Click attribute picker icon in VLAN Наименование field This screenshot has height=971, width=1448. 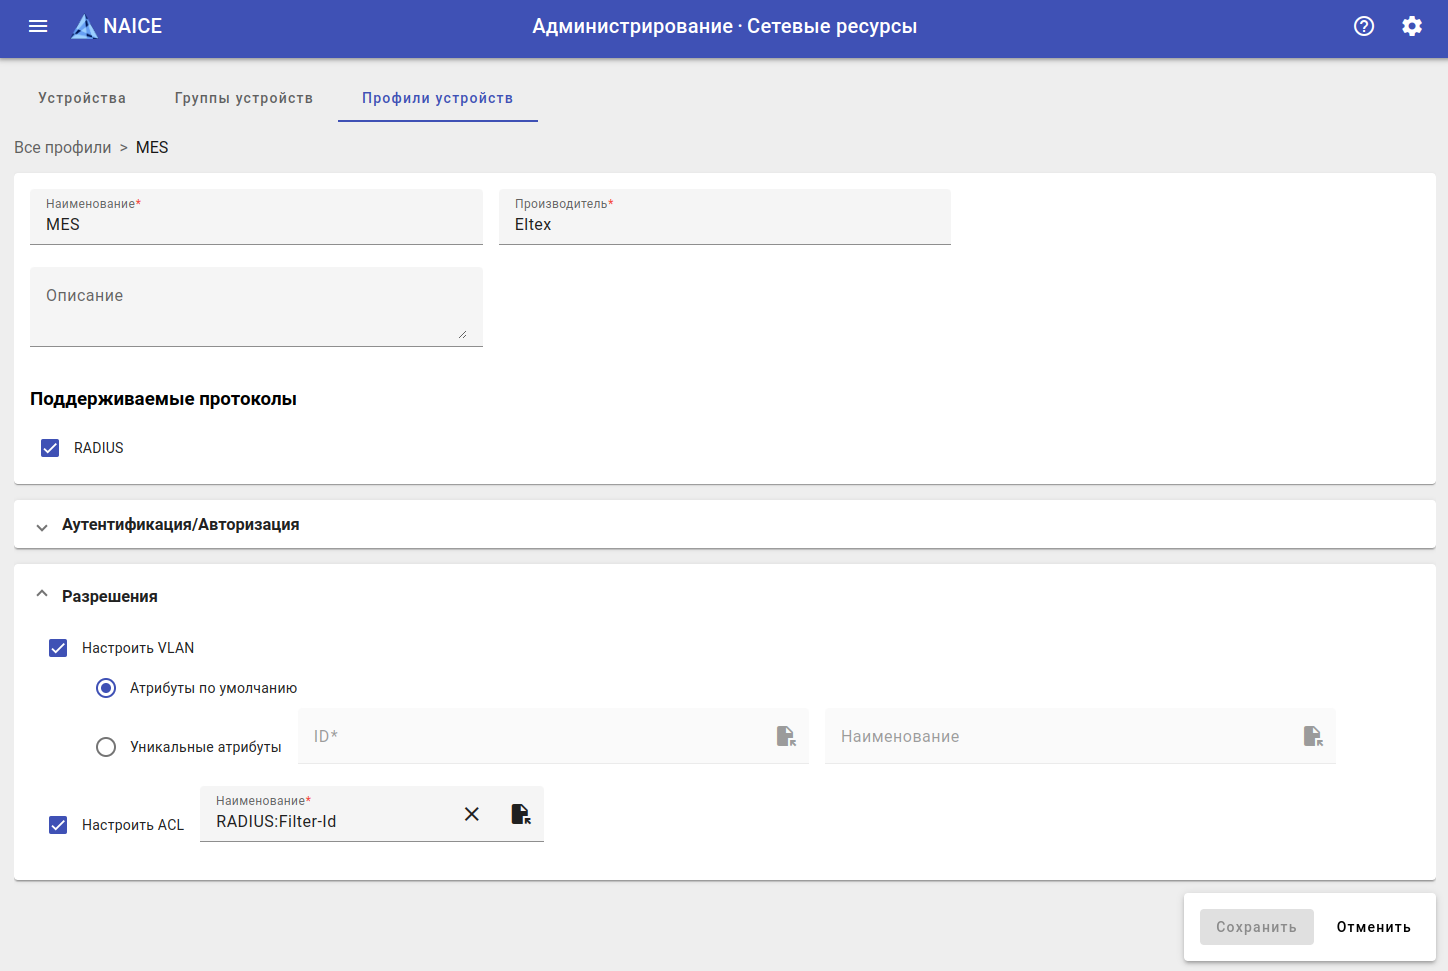(1313, 736)
